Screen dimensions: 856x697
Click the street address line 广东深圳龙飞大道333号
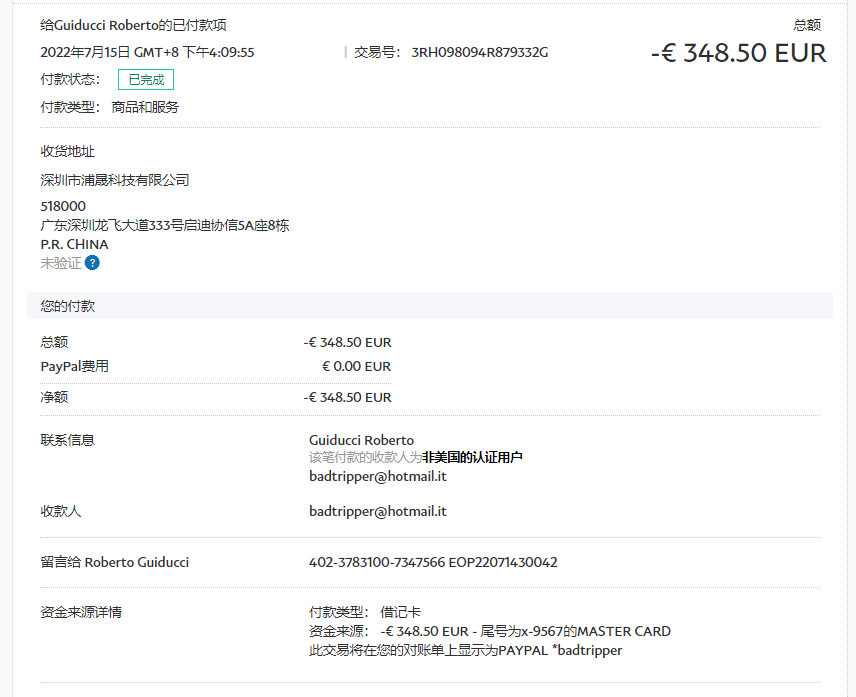coord(165,225)
